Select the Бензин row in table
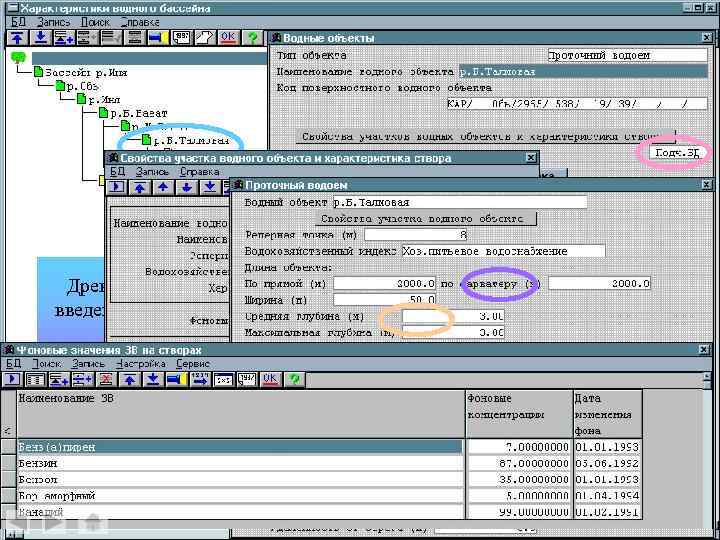This screenshot has height=540, width=720. coord(240,463)
